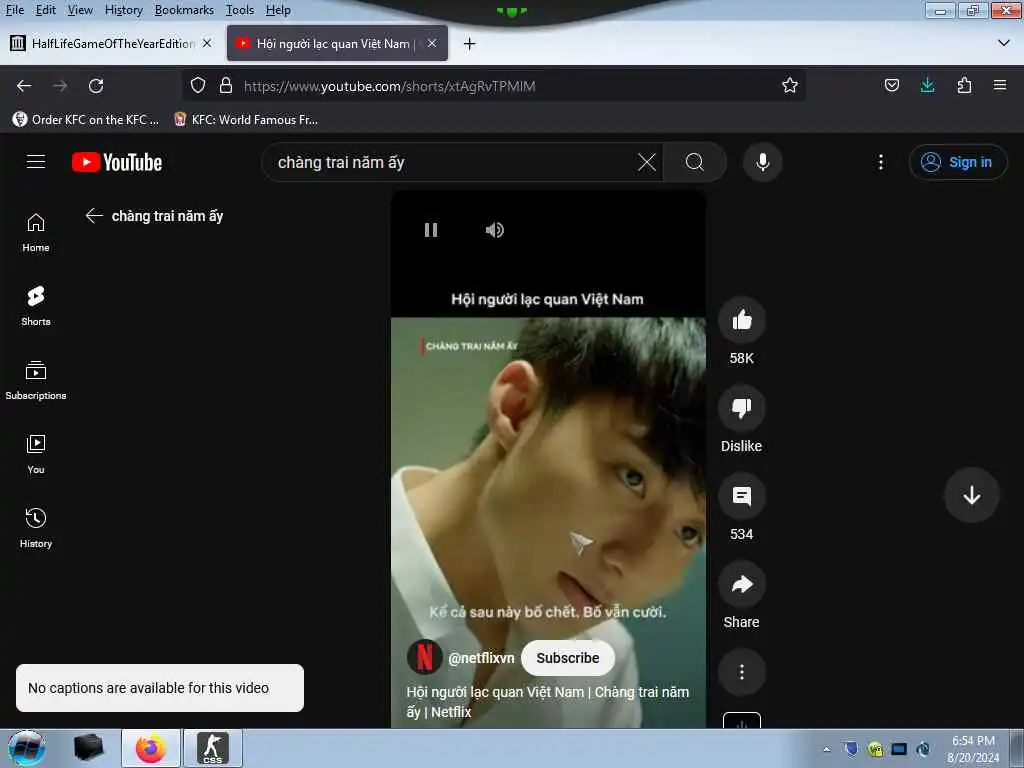Viewport: 1024px width, 768px height.
Task: Open KFC: World Famous bookmark
Action: pyautogui.click(x=246, y=120)
